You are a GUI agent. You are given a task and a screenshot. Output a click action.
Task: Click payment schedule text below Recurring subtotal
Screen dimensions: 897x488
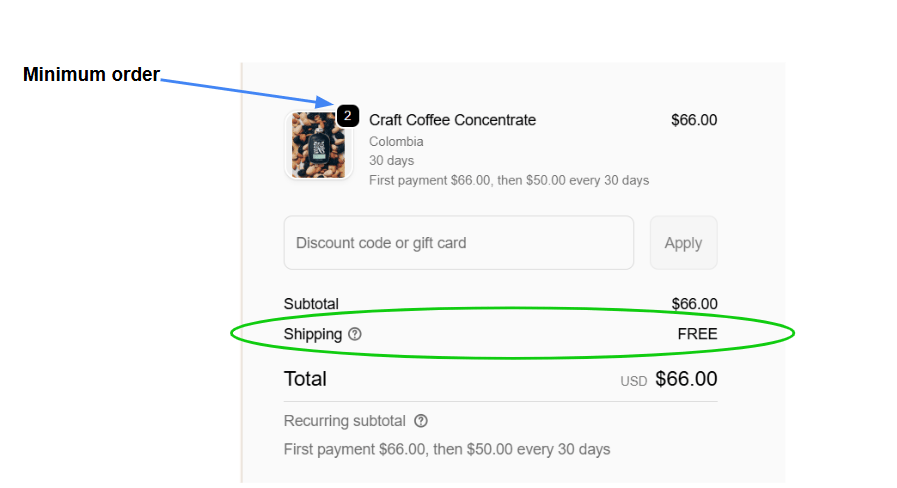[x=446, y=449]
